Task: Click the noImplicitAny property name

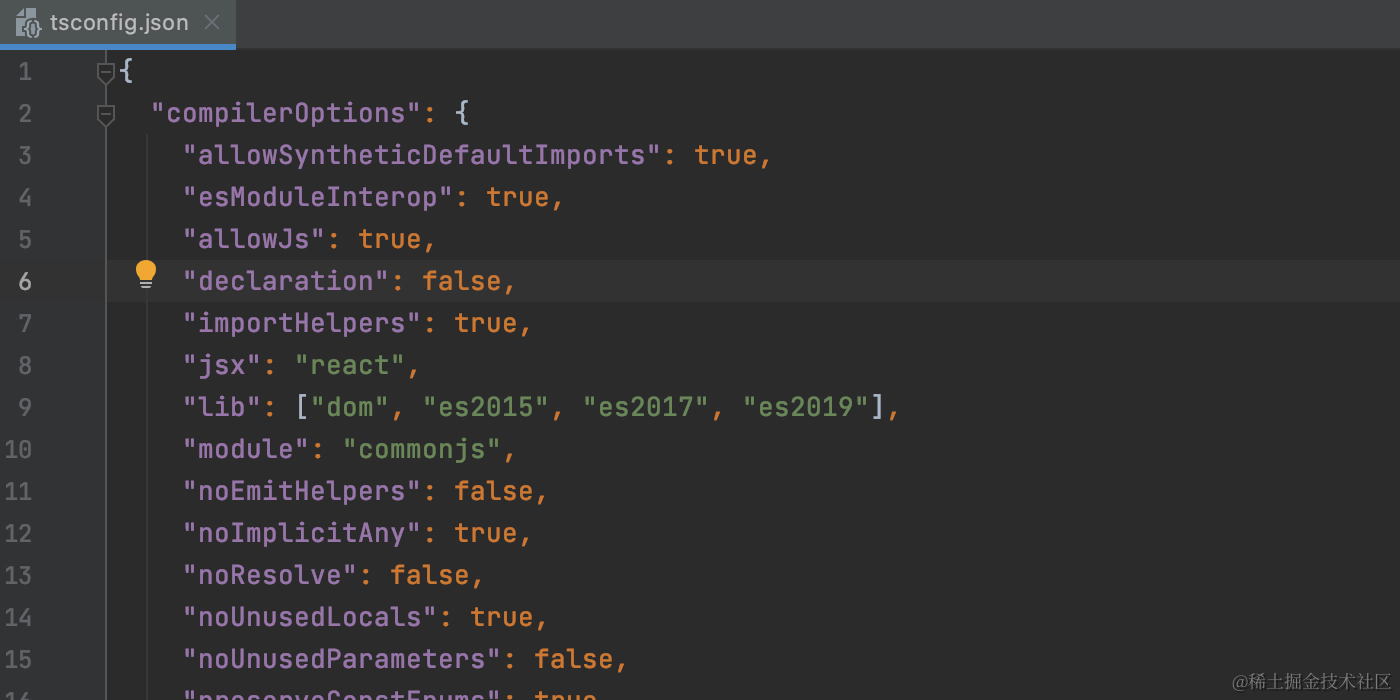Action: pos(300,533)
